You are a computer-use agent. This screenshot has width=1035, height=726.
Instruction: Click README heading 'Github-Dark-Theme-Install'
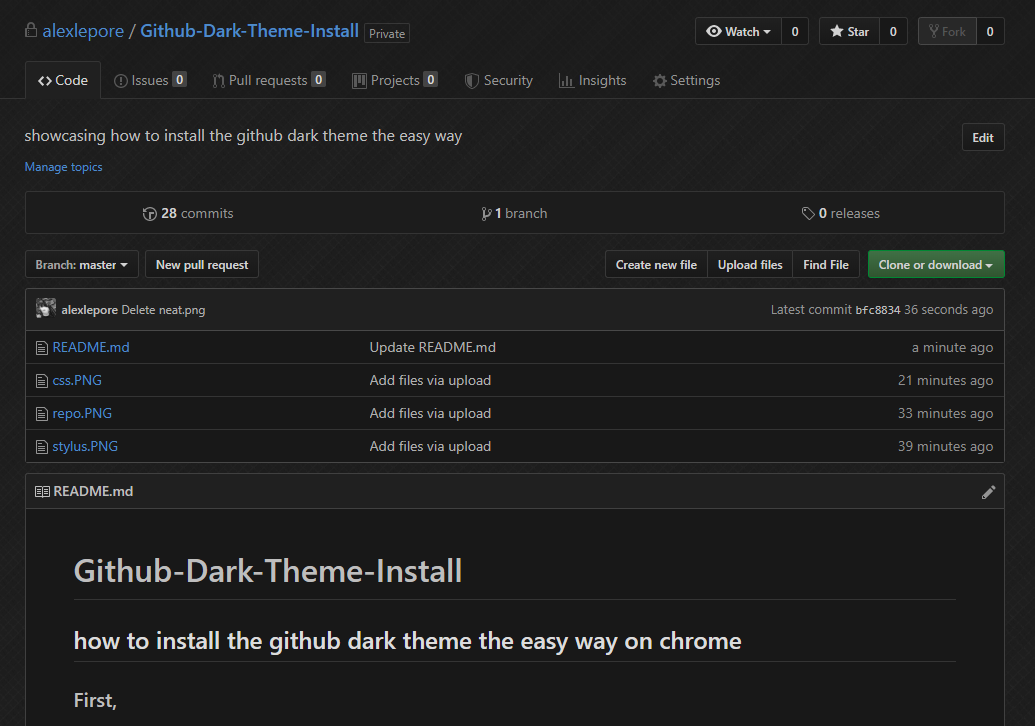pos(268,571)
